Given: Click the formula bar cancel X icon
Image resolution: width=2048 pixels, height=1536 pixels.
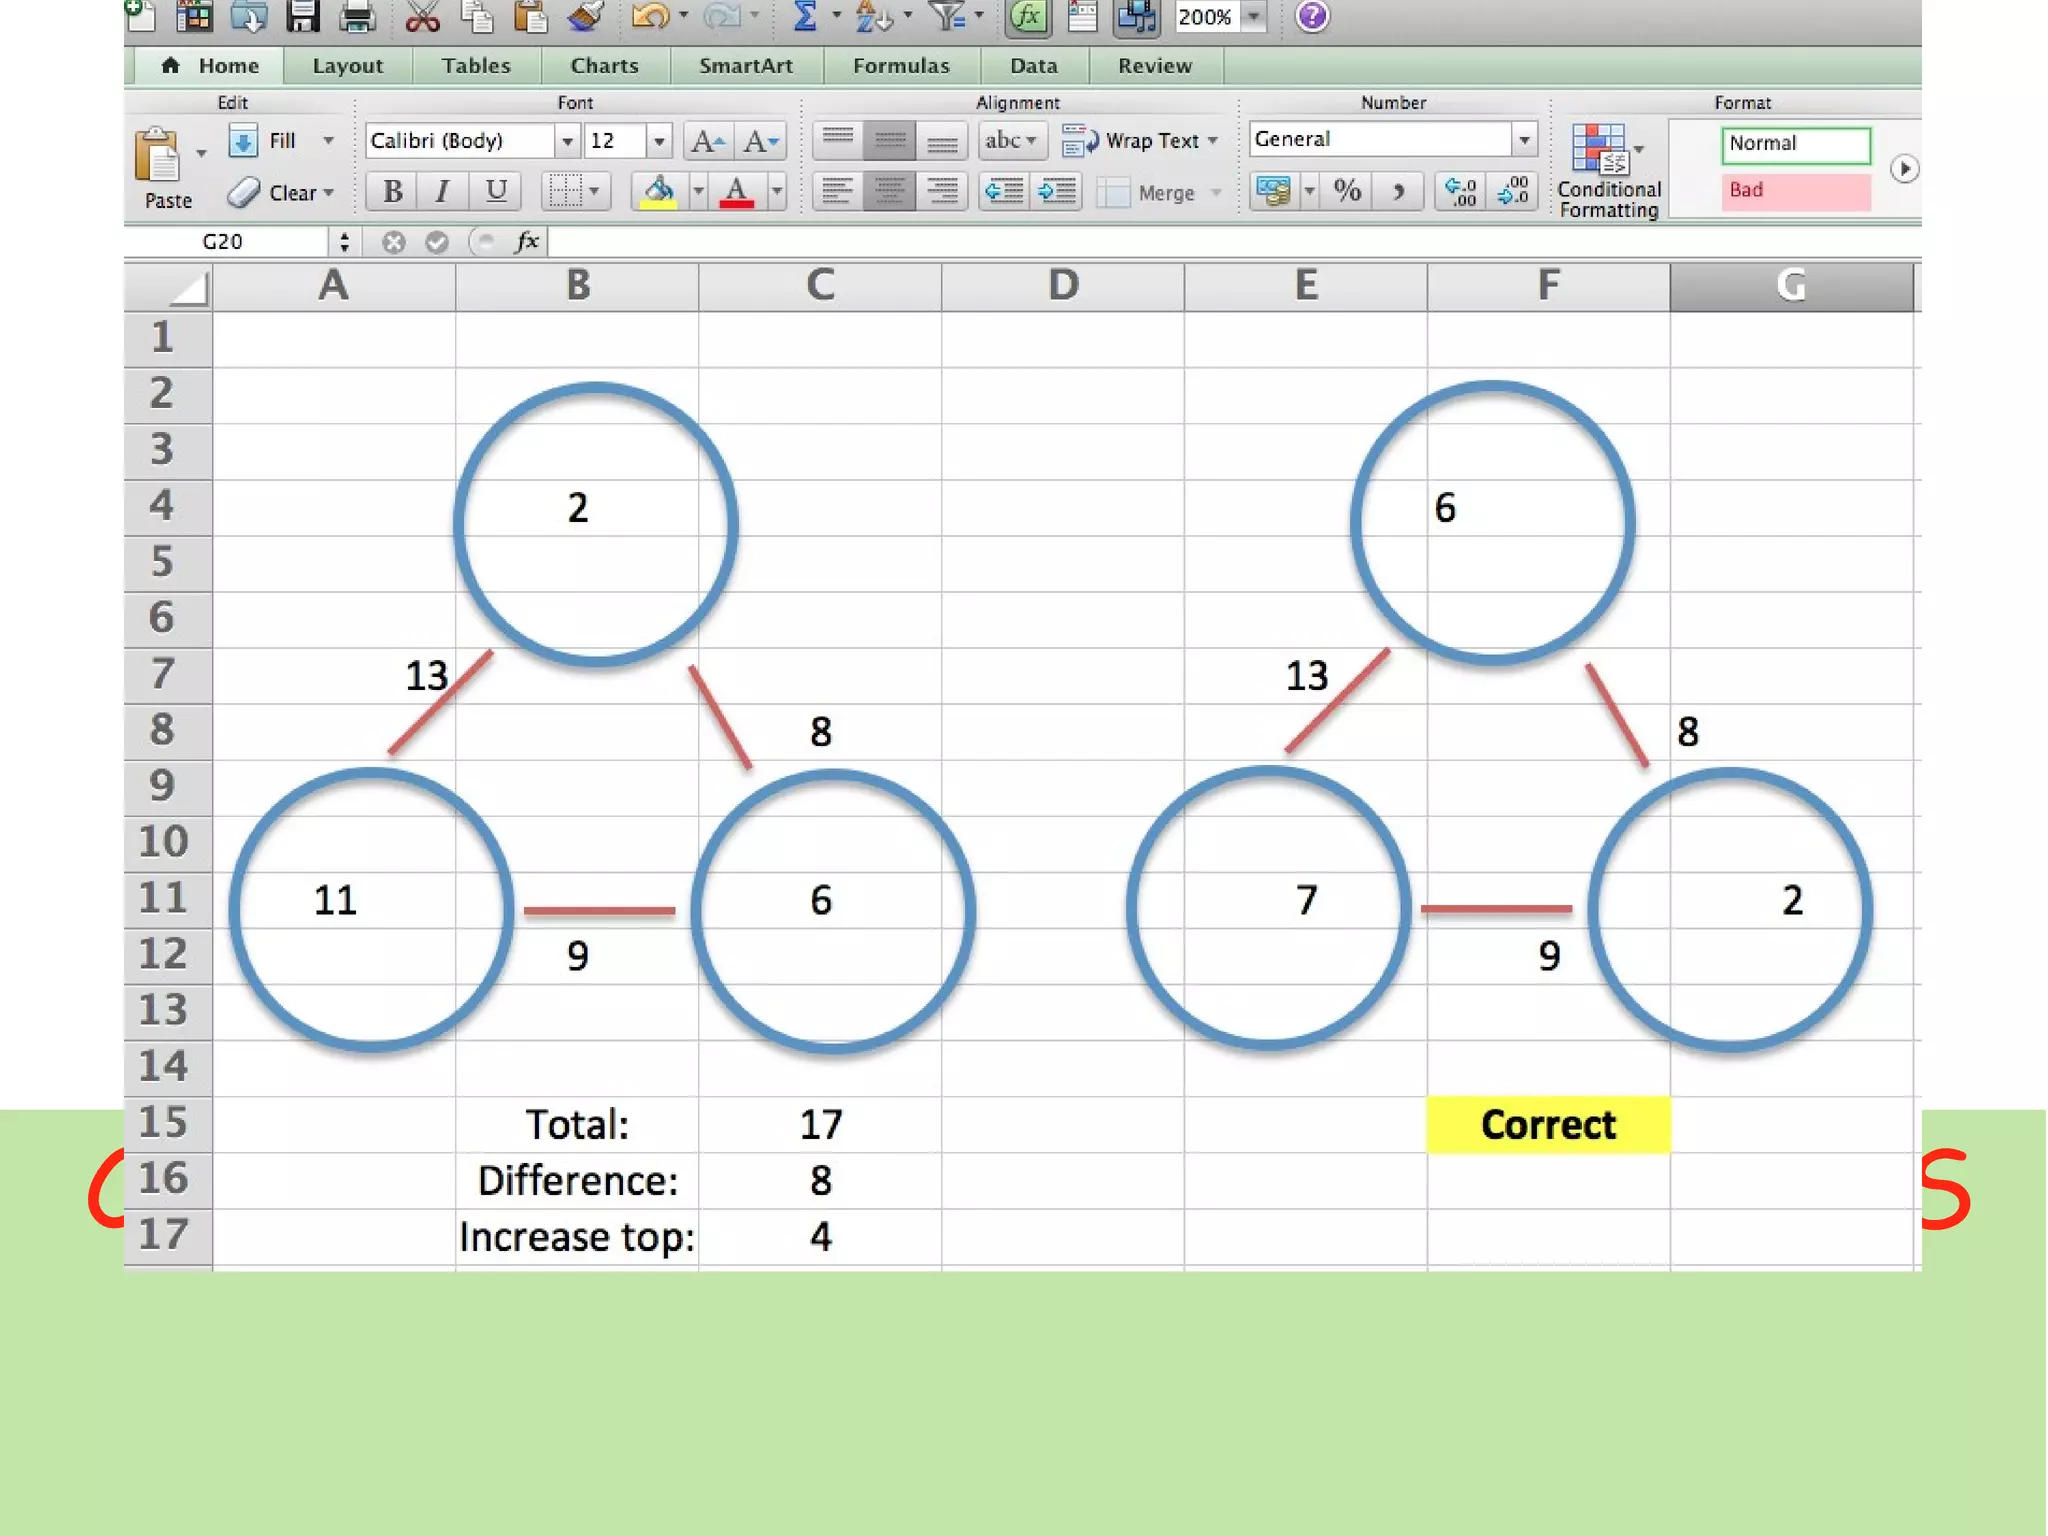Looking at the screenshot, I should (393, 242).
